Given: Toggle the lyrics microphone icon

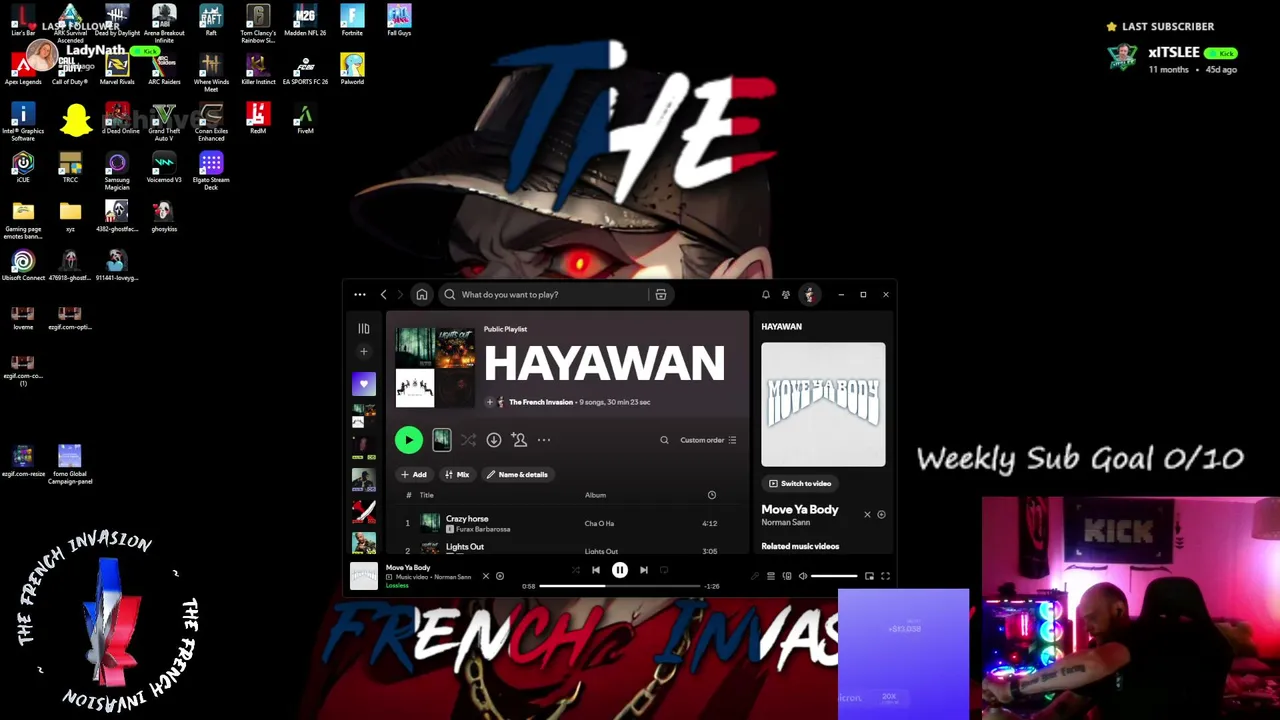Looking at the screenshot, I should click(755, 576).
